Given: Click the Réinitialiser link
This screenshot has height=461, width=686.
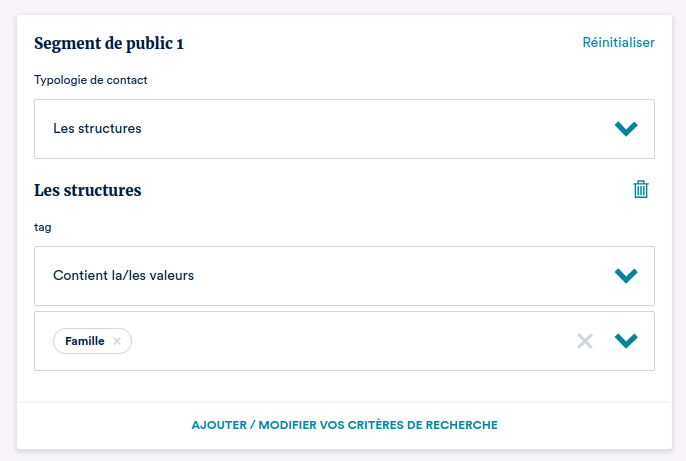Looking at the screenshot, I should [618, 43].
